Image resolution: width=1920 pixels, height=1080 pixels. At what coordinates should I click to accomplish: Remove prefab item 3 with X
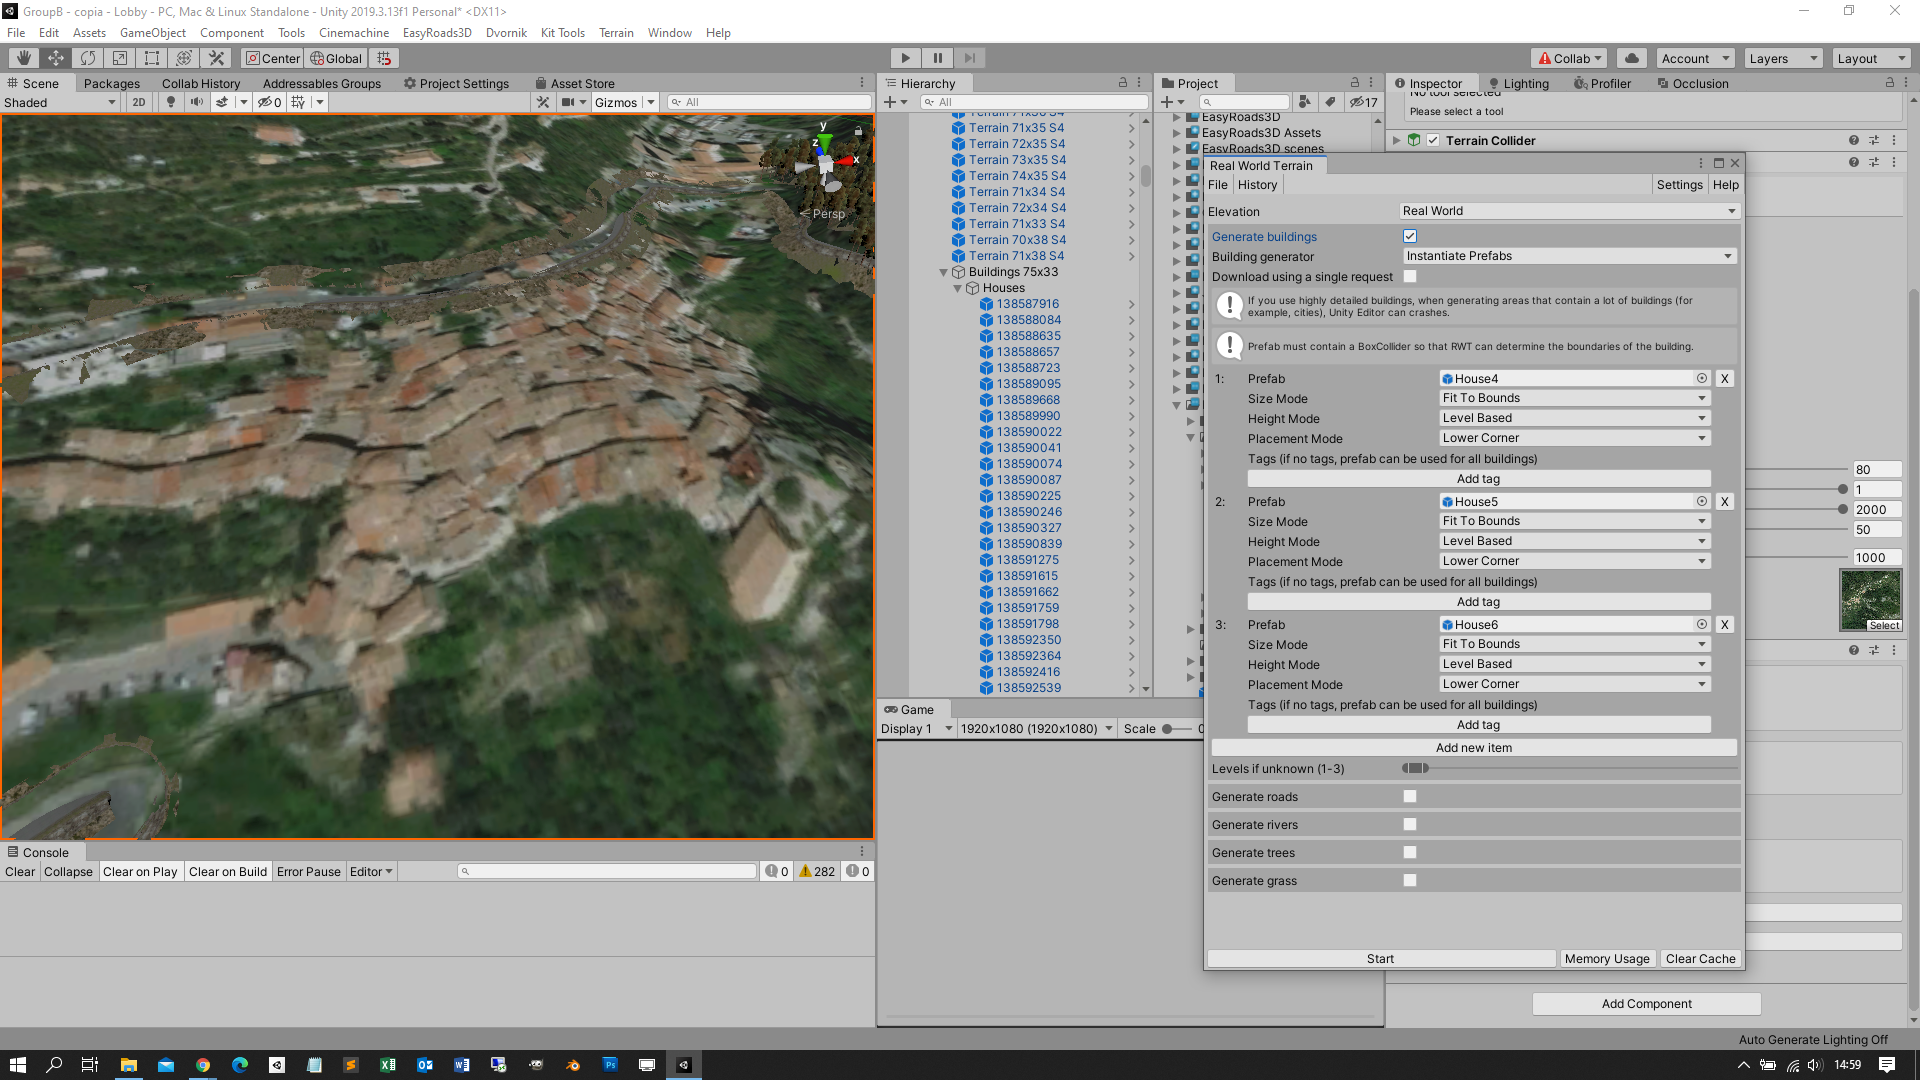click(x=1725, y=625)
